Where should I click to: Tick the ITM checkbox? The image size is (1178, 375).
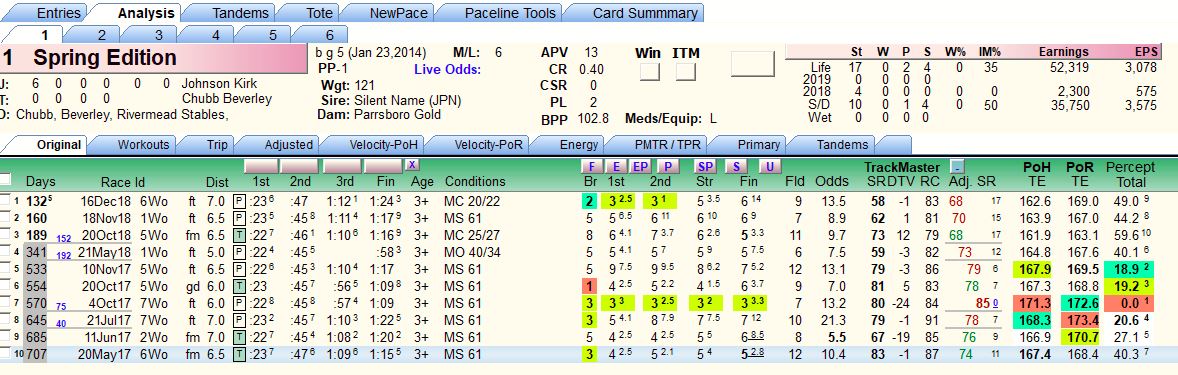(685, 72)
